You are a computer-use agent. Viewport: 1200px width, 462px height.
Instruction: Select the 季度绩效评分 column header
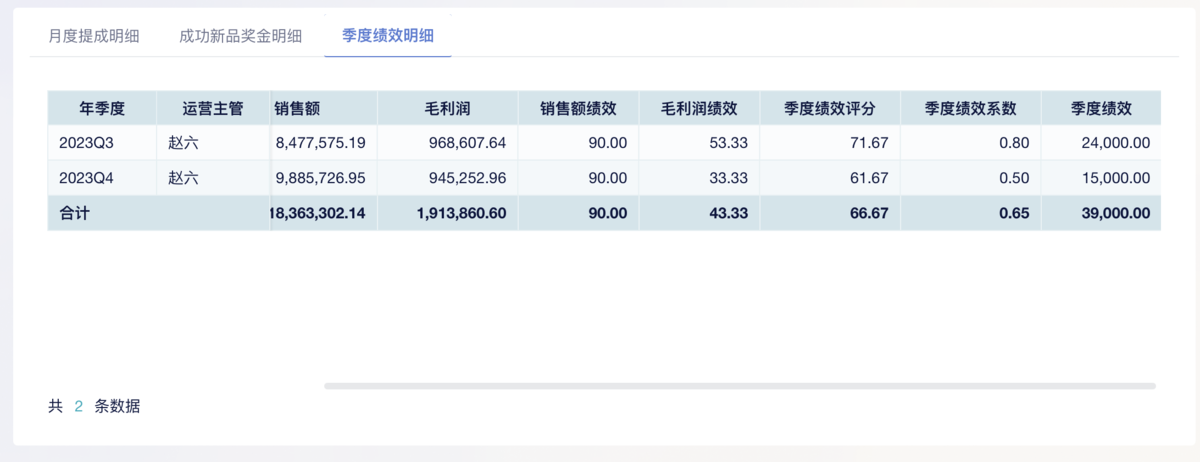[x=830, y=108]
